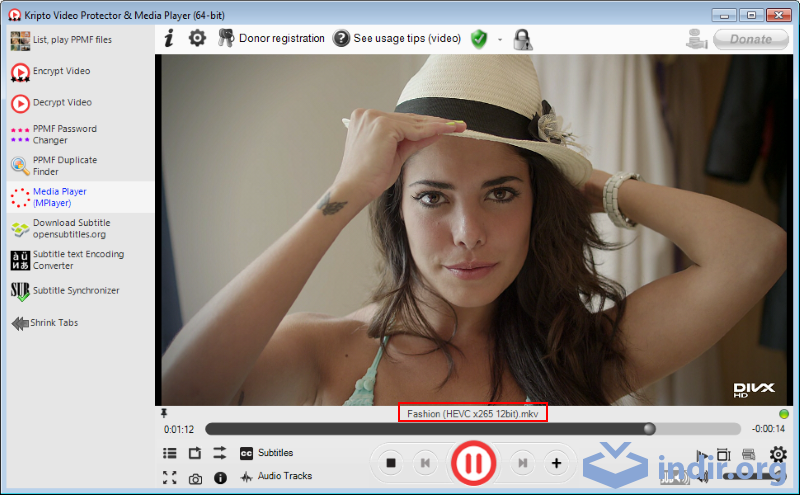Open the Audio Tracks menu
The width and height of the screenshot is (800, 495).
click(276, 476)
